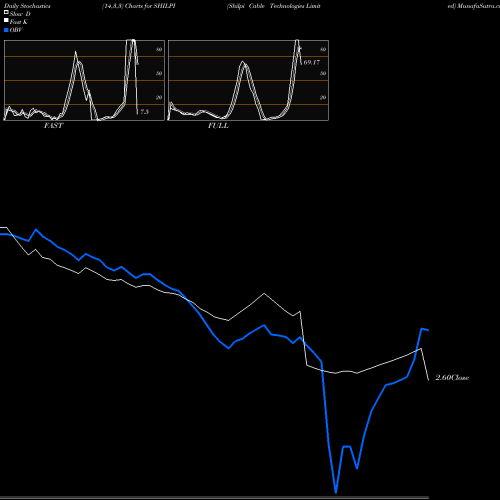Click the '(14,3,3) Charts for SHILPI' heading

click(139, 6)
